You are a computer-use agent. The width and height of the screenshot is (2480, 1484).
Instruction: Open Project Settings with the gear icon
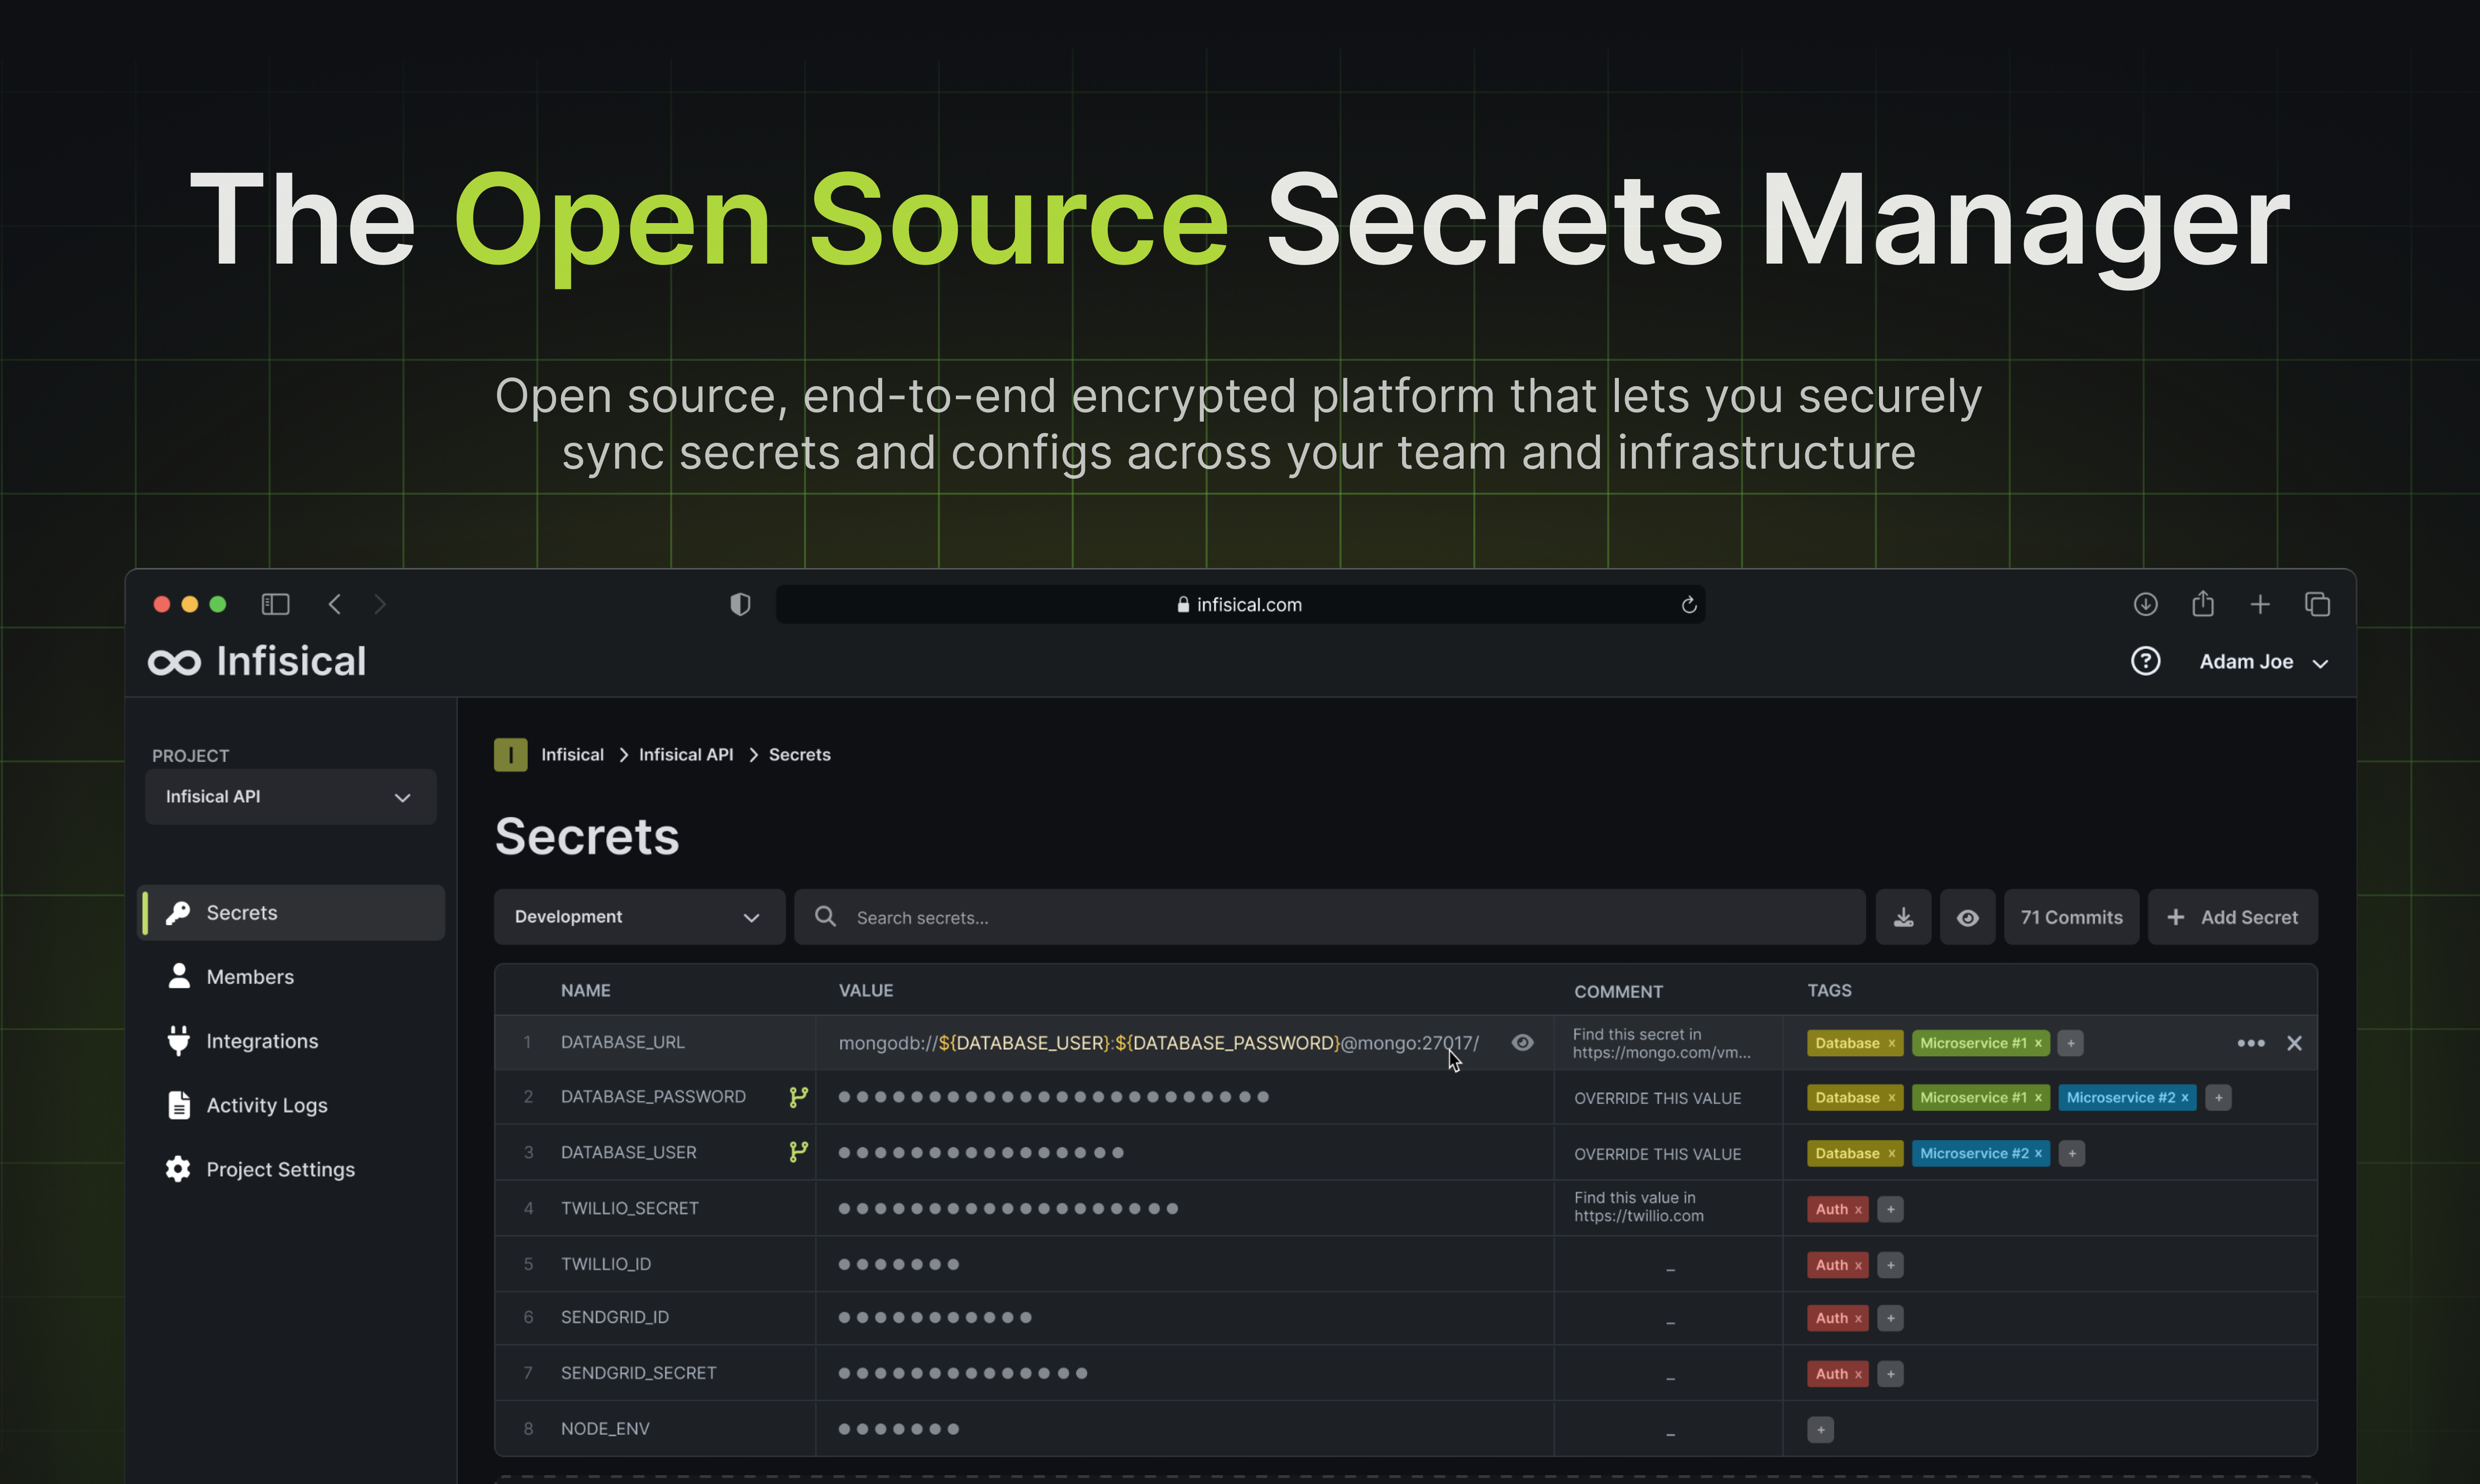[178, 1169]
